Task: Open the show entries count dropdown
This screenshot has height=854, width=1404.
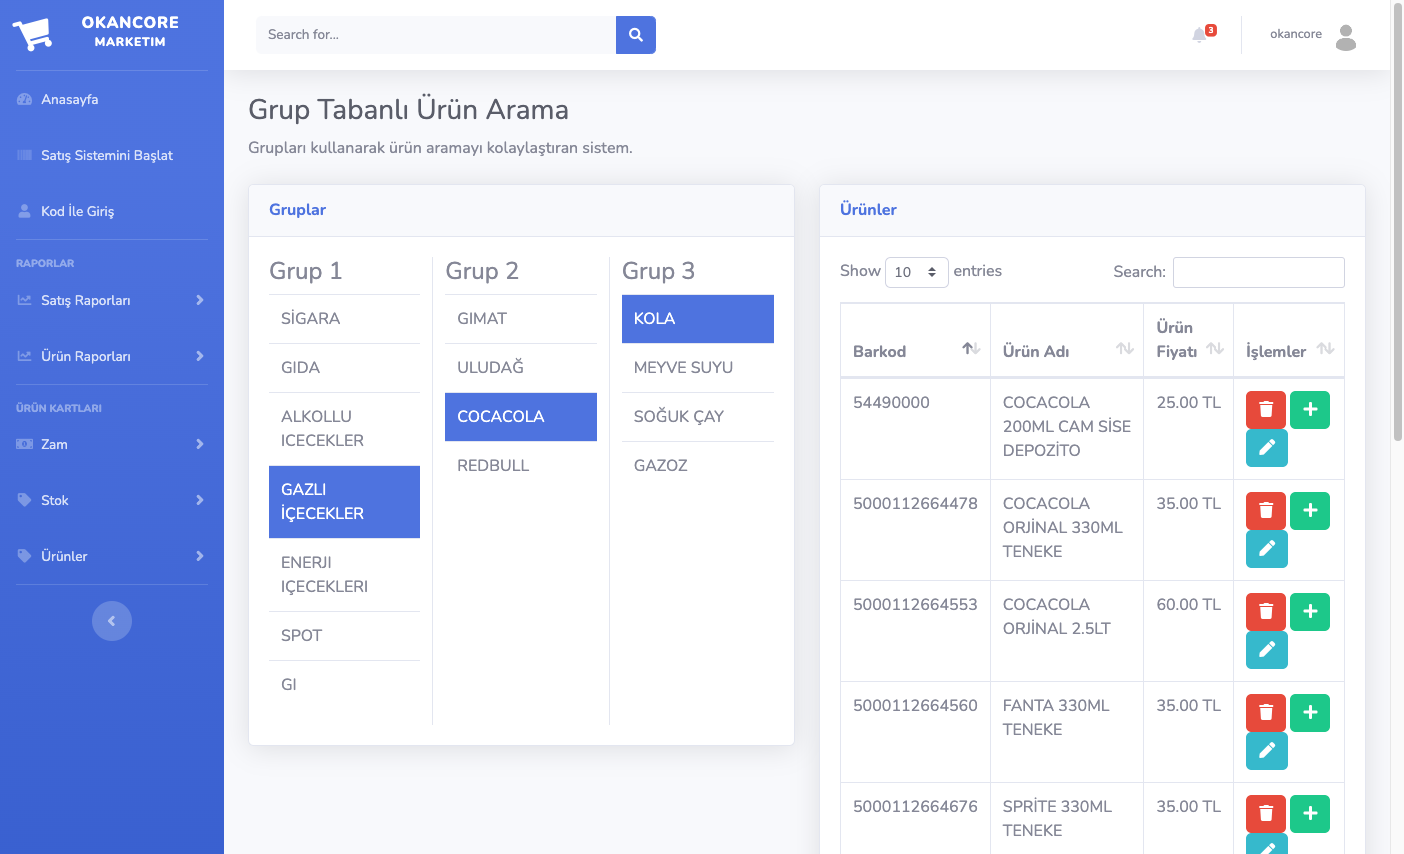Action: [916, 272]
